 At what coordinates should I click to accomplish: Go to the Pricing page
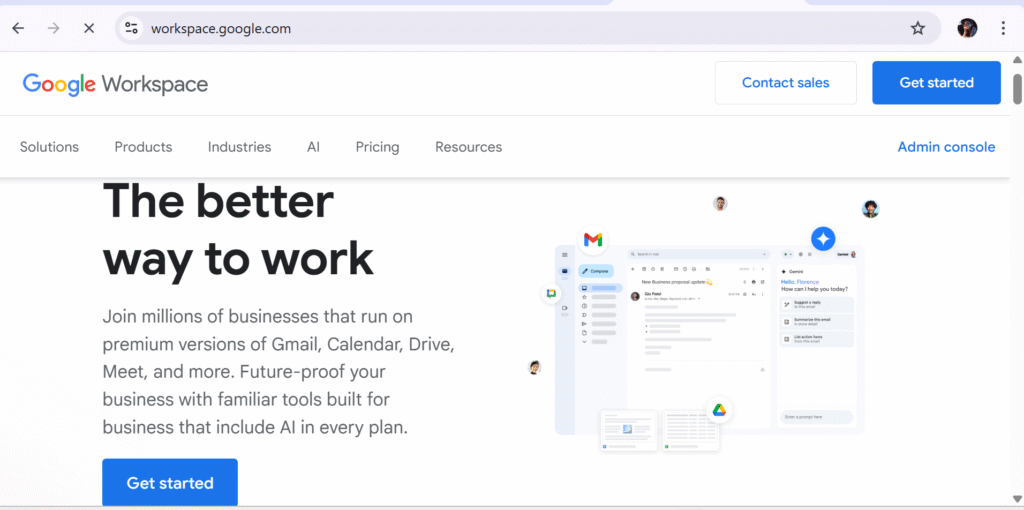377,148
